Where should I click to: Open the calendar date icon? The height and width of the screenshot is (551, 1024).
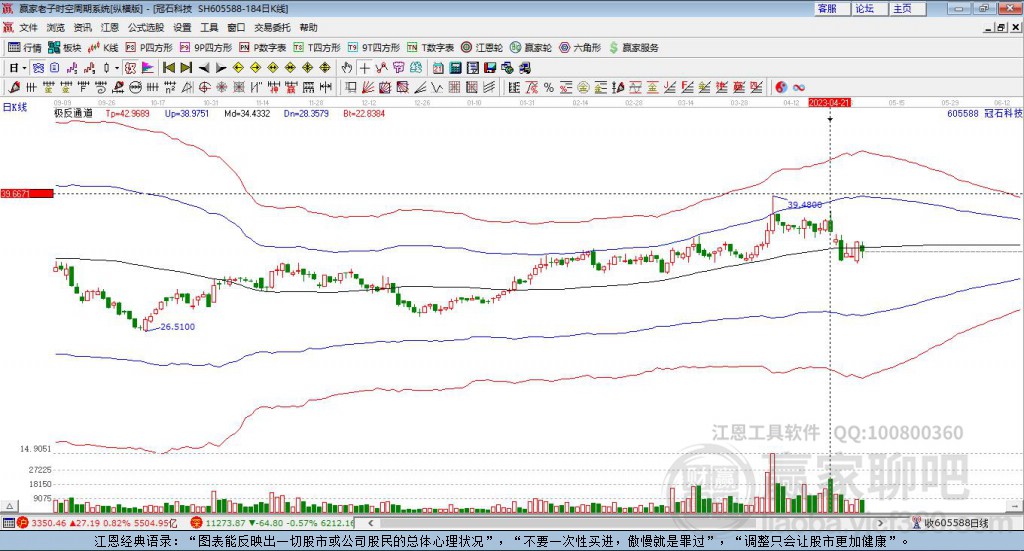pos(438,68)
